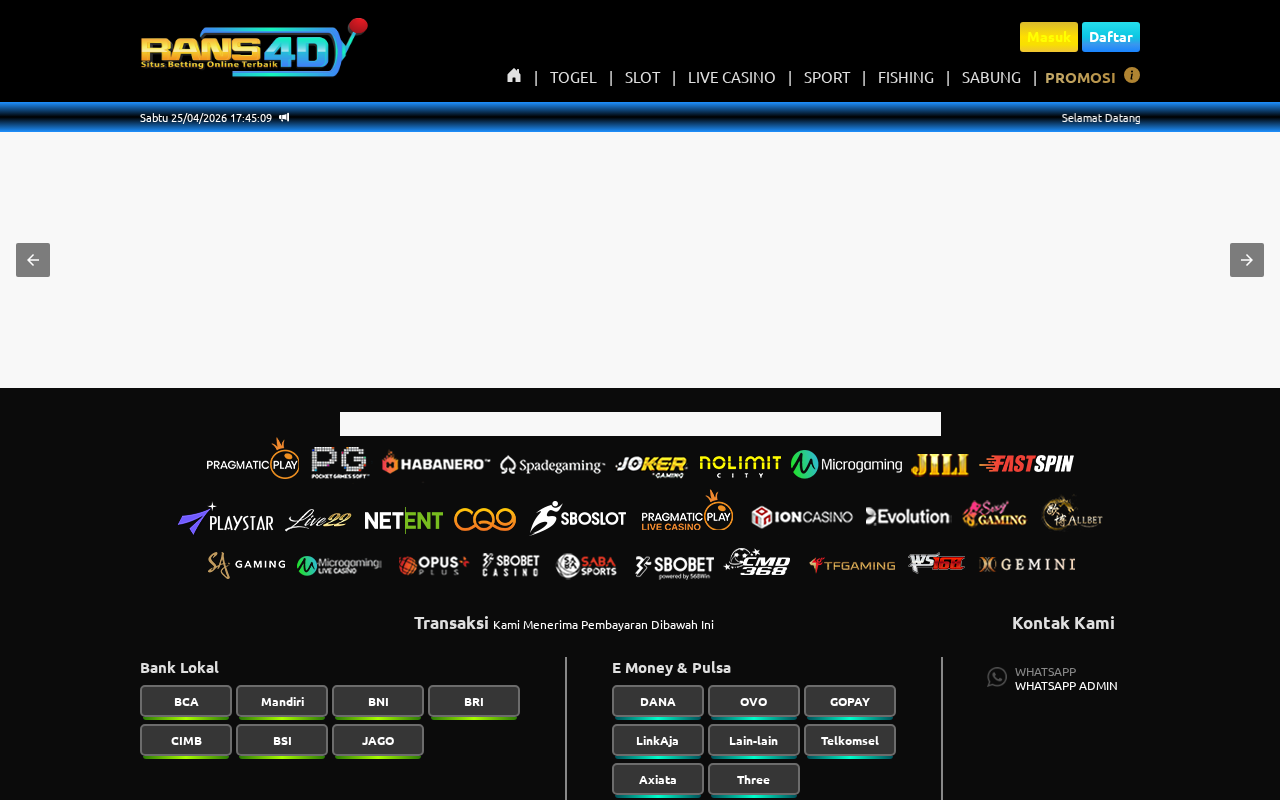Open the Nolimit City provider logo
This screenshot has height=800, width=1280.
[740, 466]
